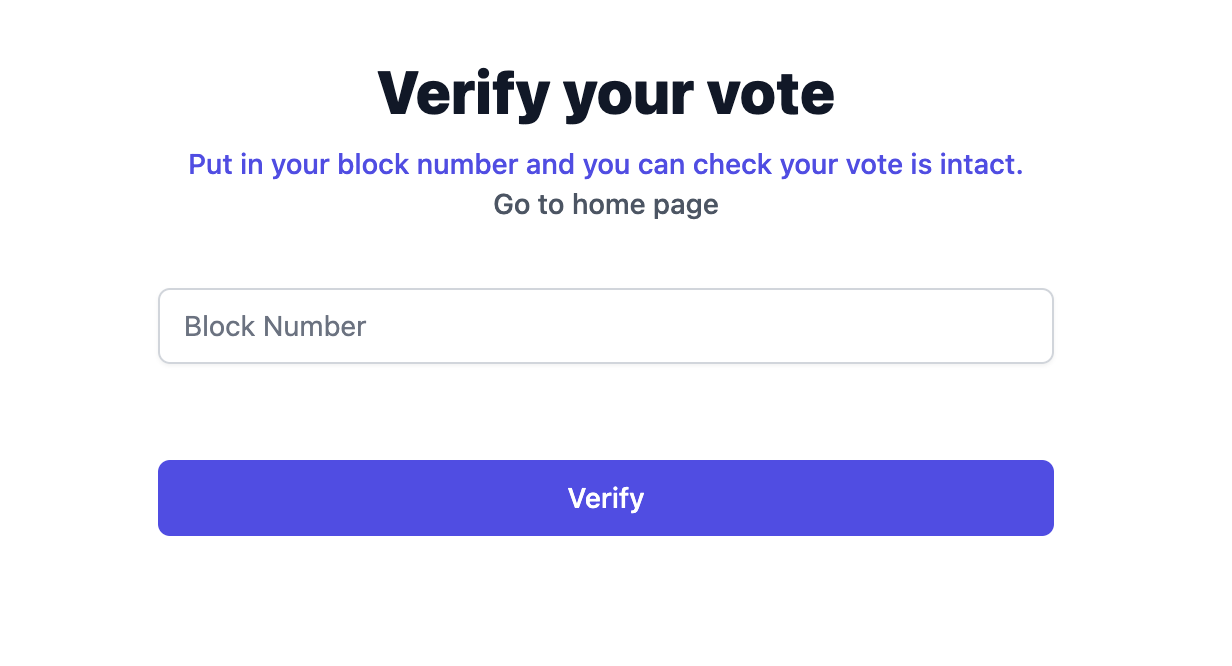Image resolution: width=1232 pixels, height=666 pixels.
Task: Submit the form with the purple Verify button
Action: tap(605, 498)
